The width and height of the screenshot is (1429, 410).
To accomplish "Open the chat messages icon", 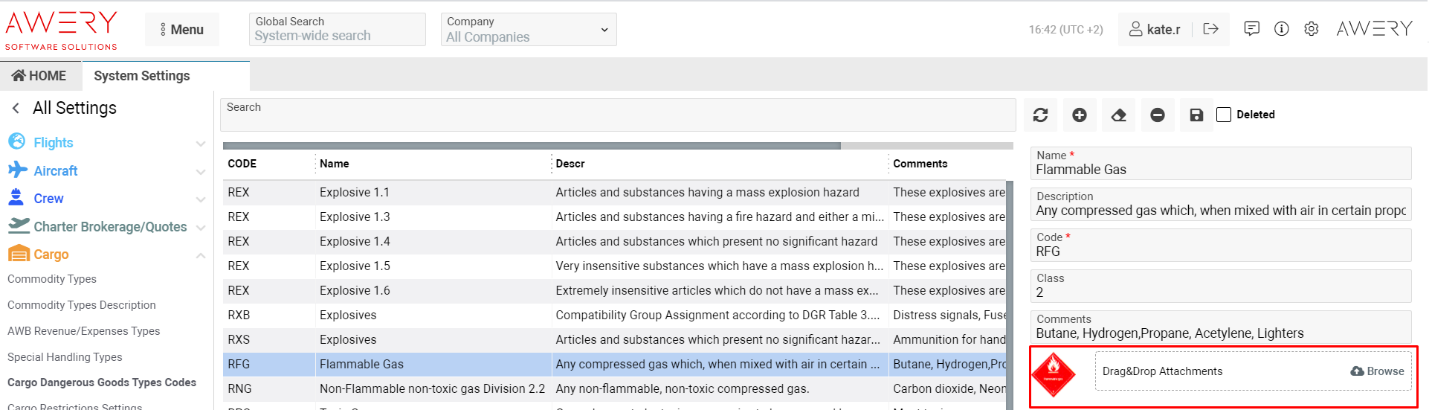I will click(x=1251, y=29).
